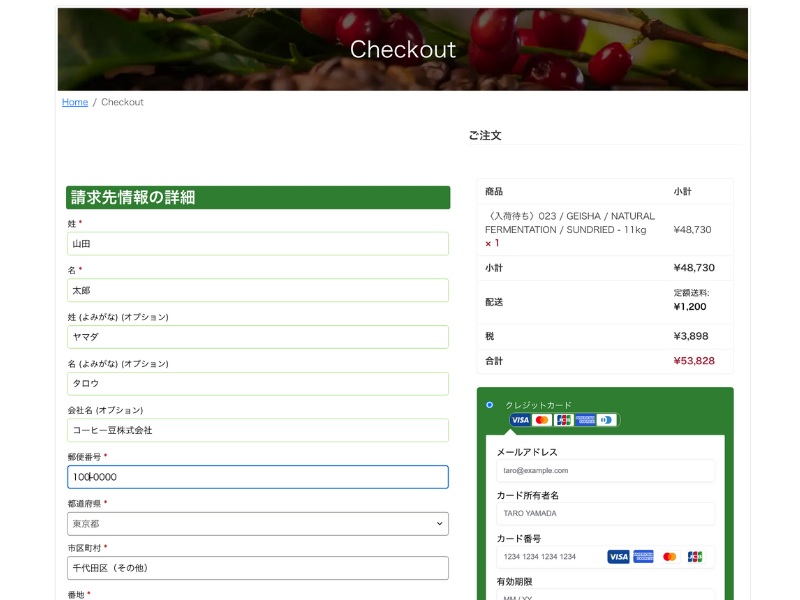Click the American Express logo under クレジットカード label
Screen dimensions: 800x600
tap(585, 420)
